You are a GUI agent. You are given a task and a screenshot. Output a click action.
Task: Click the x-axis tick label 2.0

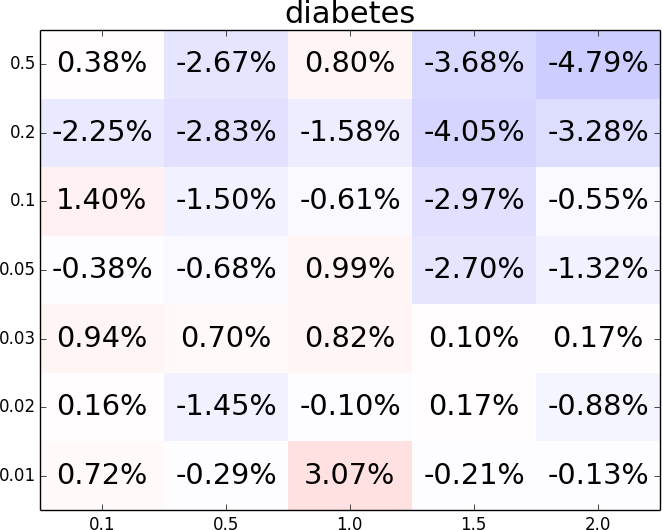598,522
